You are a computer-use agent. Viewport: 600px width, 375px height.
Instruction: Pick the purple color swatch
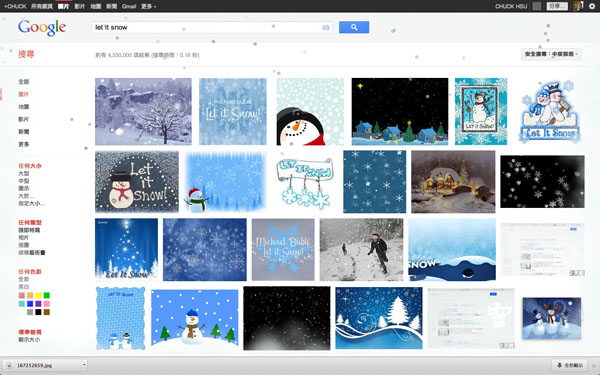38,304
